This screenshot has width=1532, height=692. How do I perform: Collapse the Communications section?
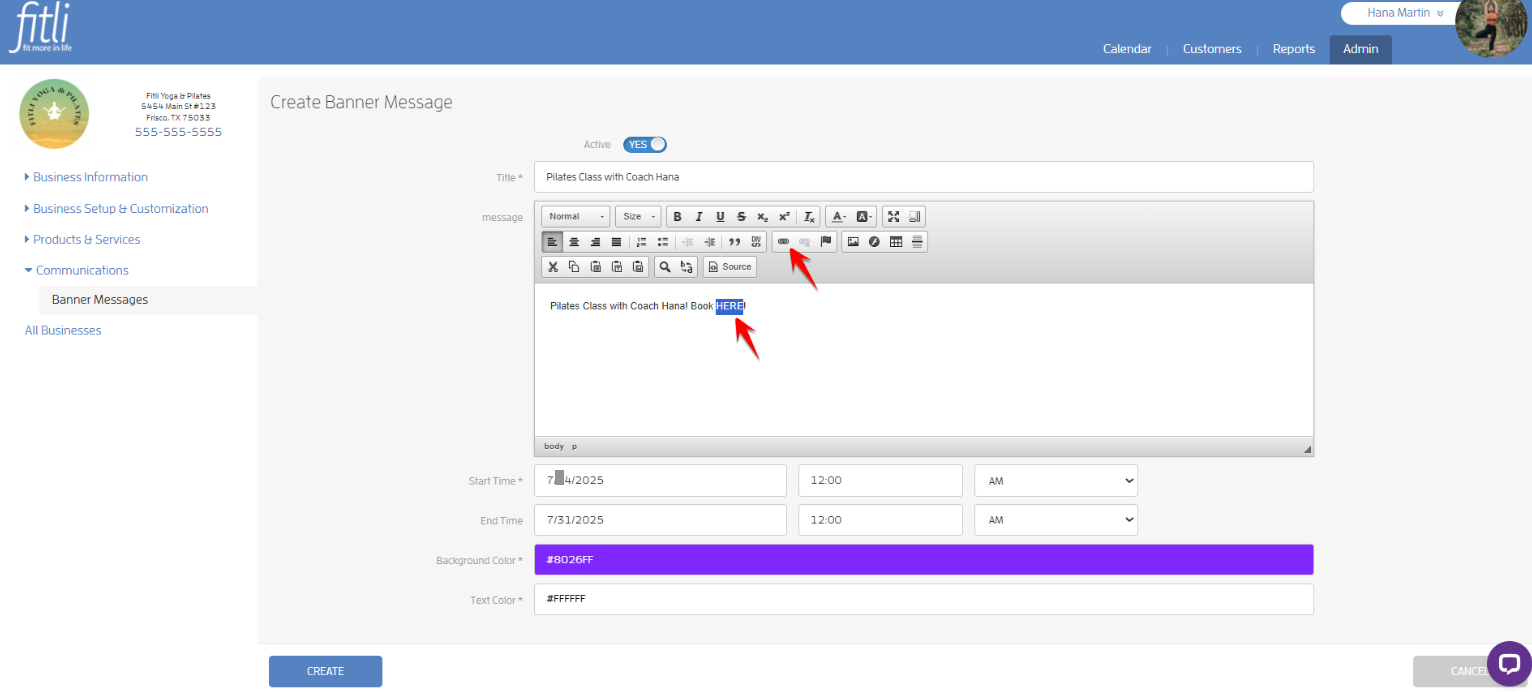click(x=77, y=270)
